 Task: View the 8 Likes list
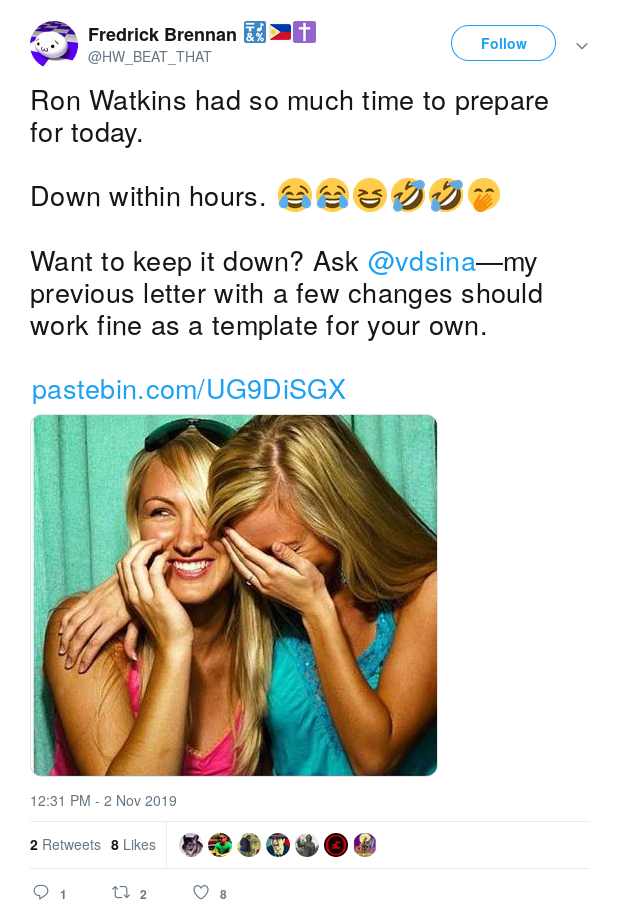pyautogui.click(x=133, y=845)
